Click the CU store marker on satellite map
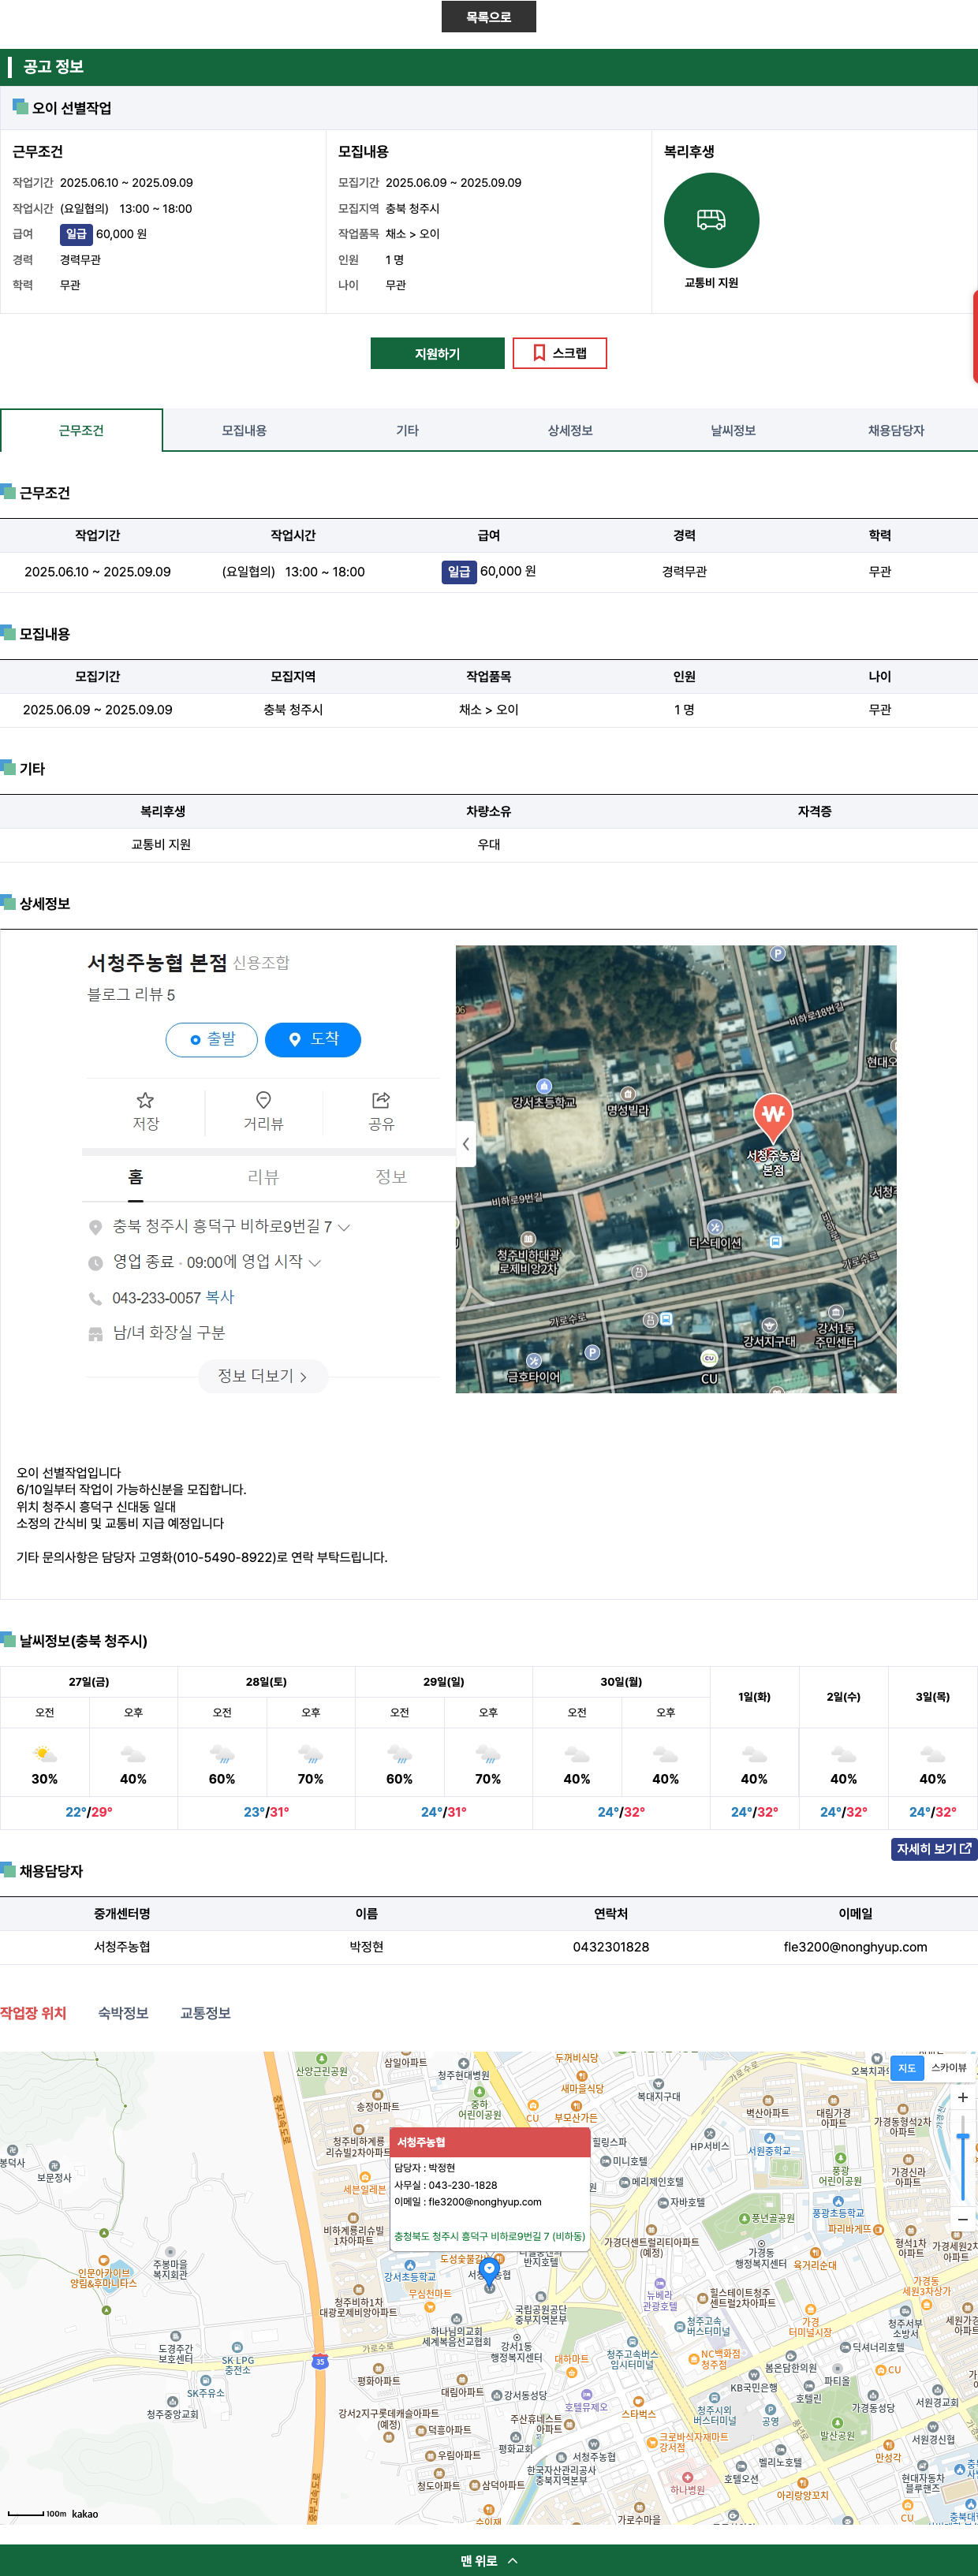This screenshot has width=978, height=2576. point(709,1358)
